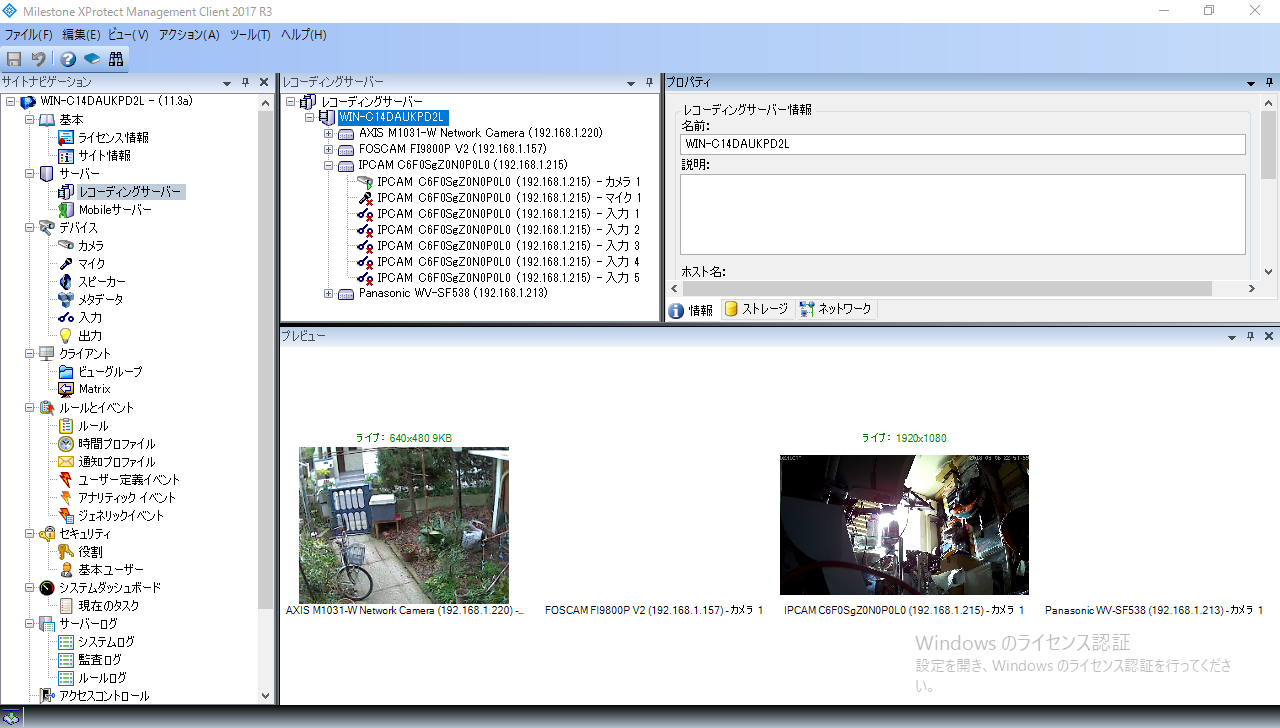The height and width of the screenshot is (728, 1280).
Task: Switch to the ストレージ tab
Action: coord(756,310)
